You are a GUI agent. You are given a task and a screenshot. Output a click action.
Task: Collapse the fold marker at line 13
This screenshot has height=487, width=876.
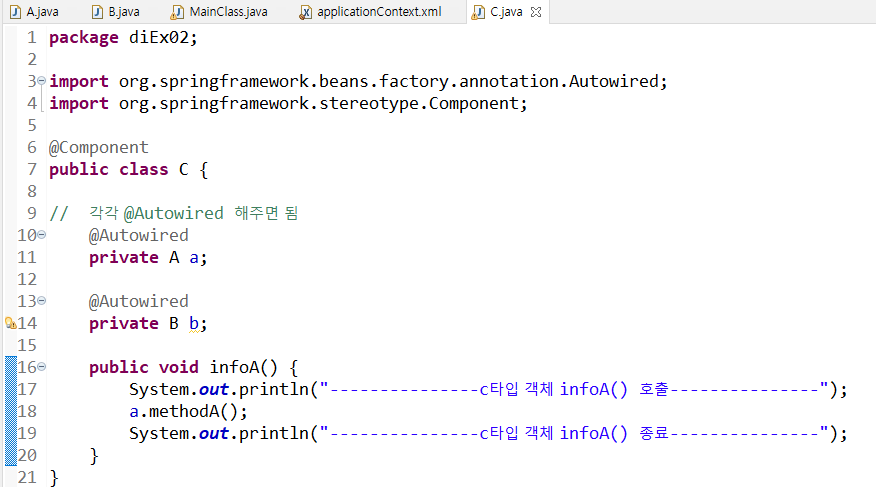(x=41, y=301)
